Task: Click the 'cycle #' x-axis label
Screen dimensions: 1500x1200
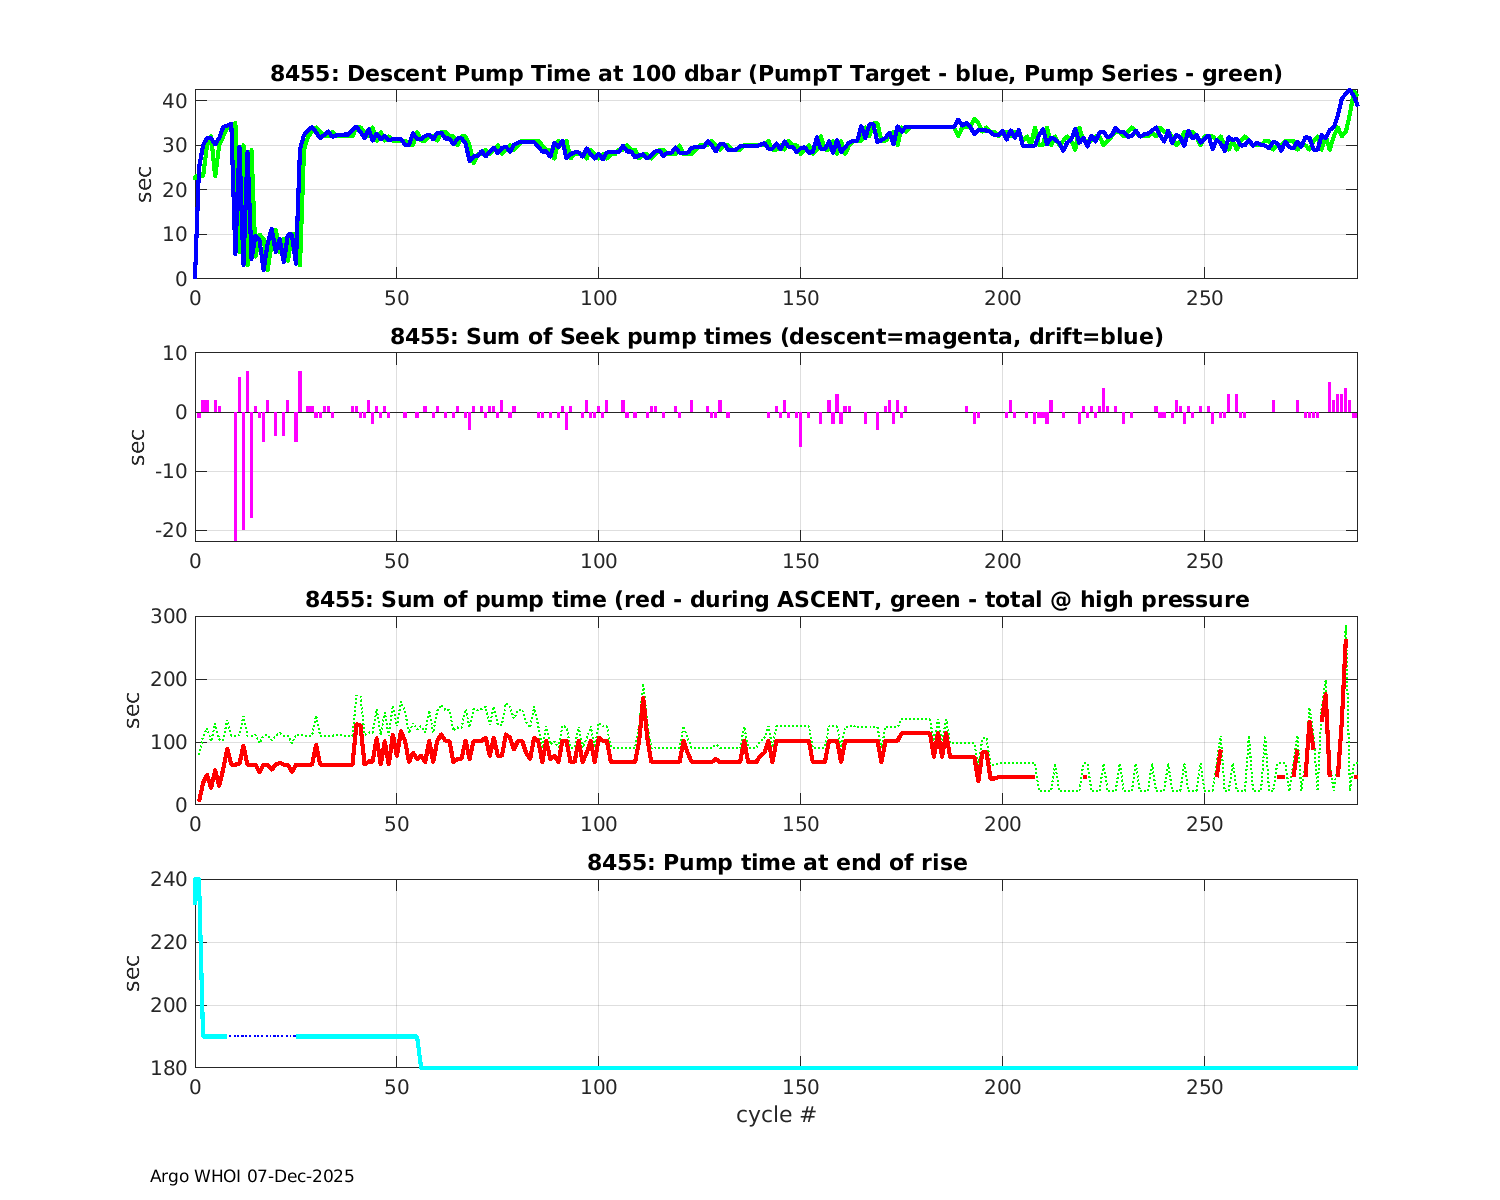Action: [x=776, y=1114]
